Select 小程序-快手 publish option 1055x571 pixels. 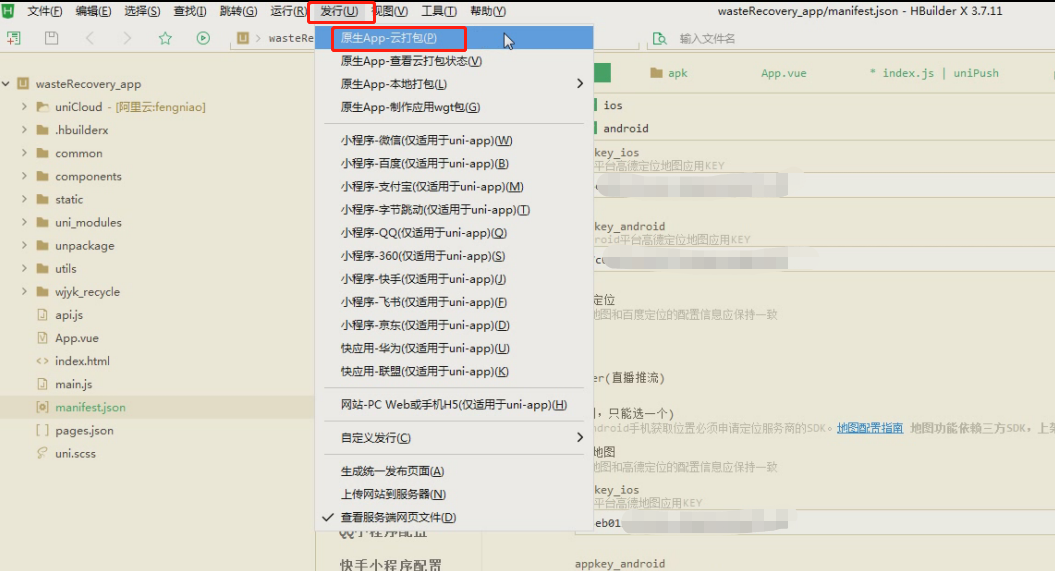[454, 279]
